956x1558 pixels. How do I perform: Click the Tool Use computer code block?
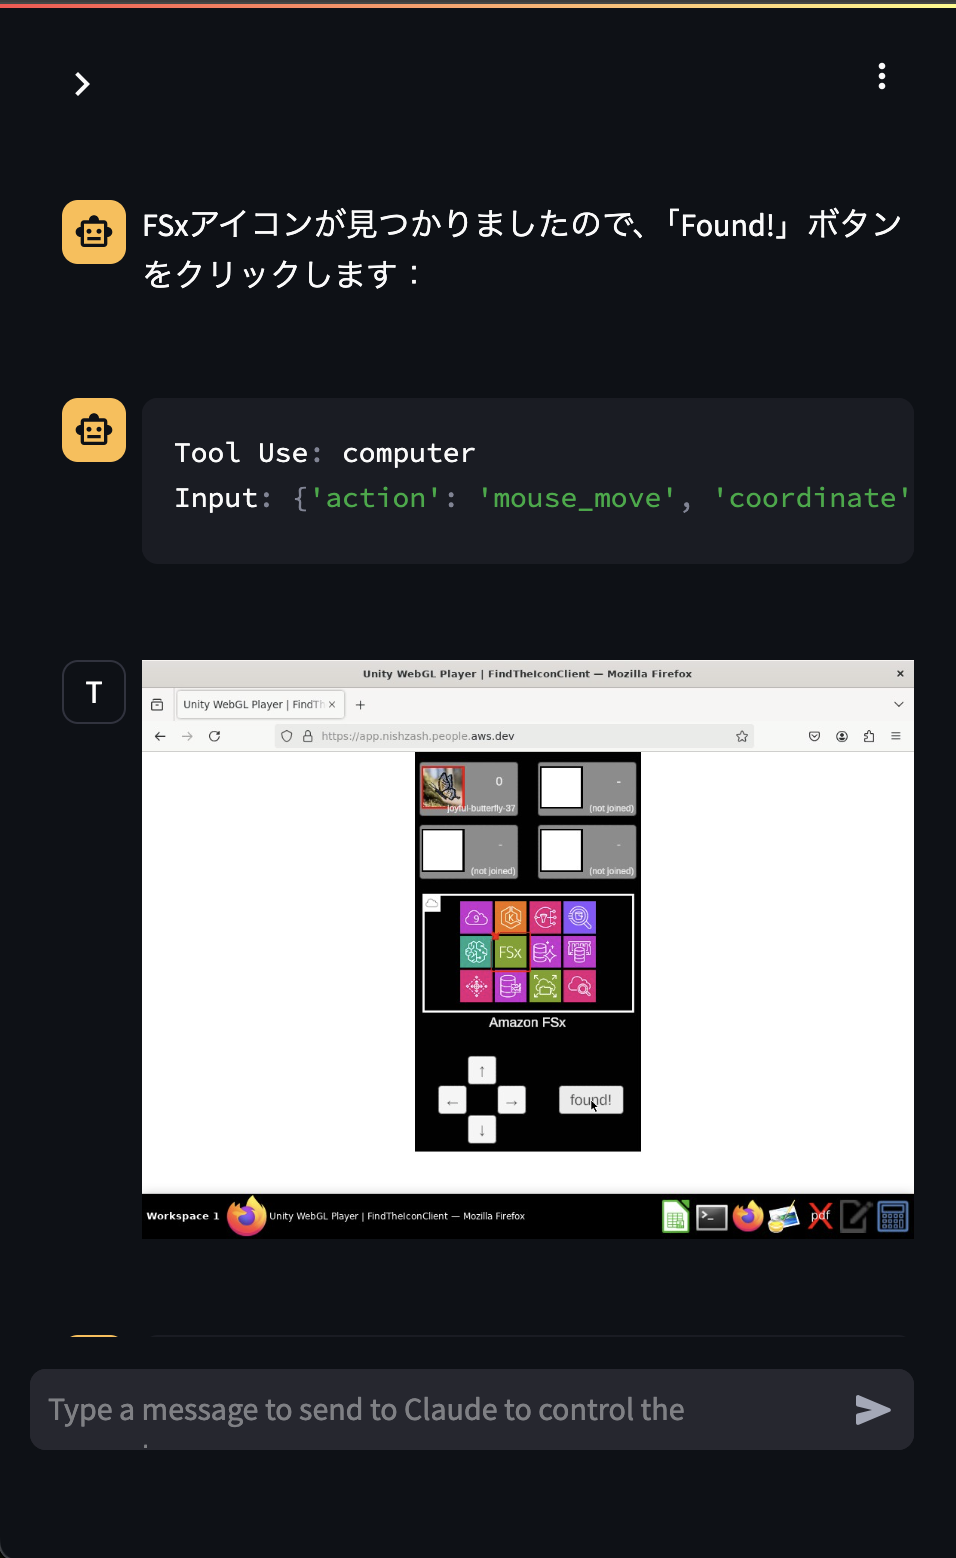(528, 481)
